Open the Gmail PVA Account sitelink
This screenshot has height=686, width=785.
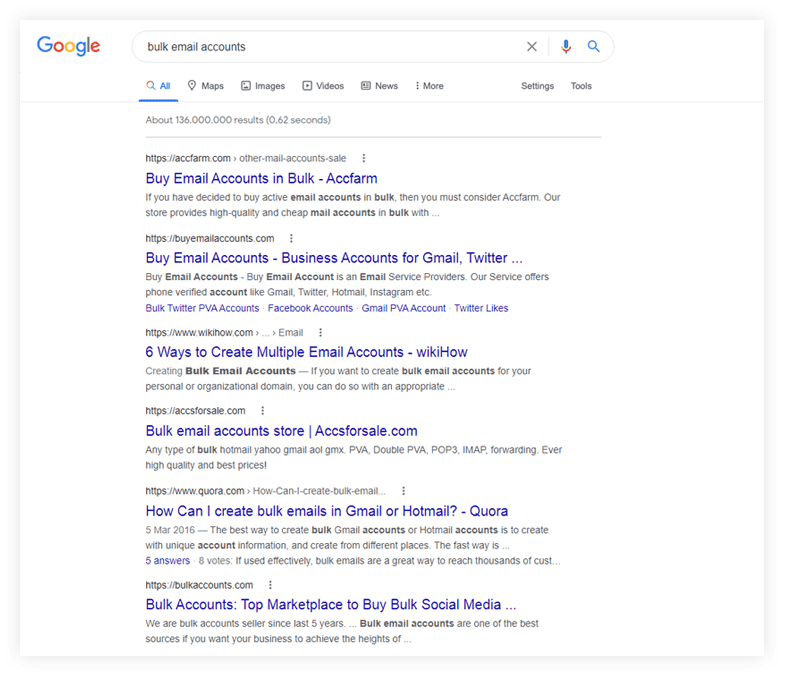[x=403, y=308]
